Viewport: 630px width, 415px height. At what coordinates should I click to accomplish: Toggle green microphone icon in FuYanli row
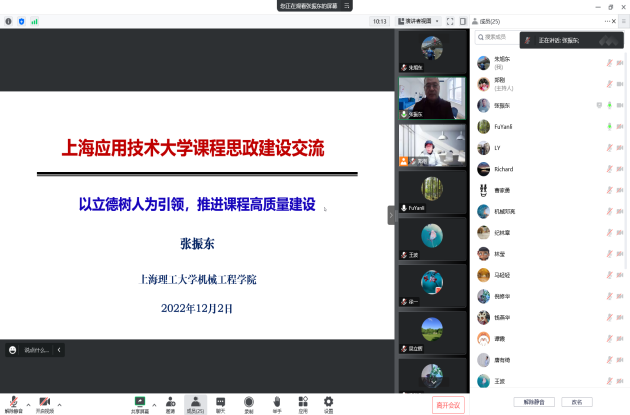pyautogui.click(x=610, y=127)
